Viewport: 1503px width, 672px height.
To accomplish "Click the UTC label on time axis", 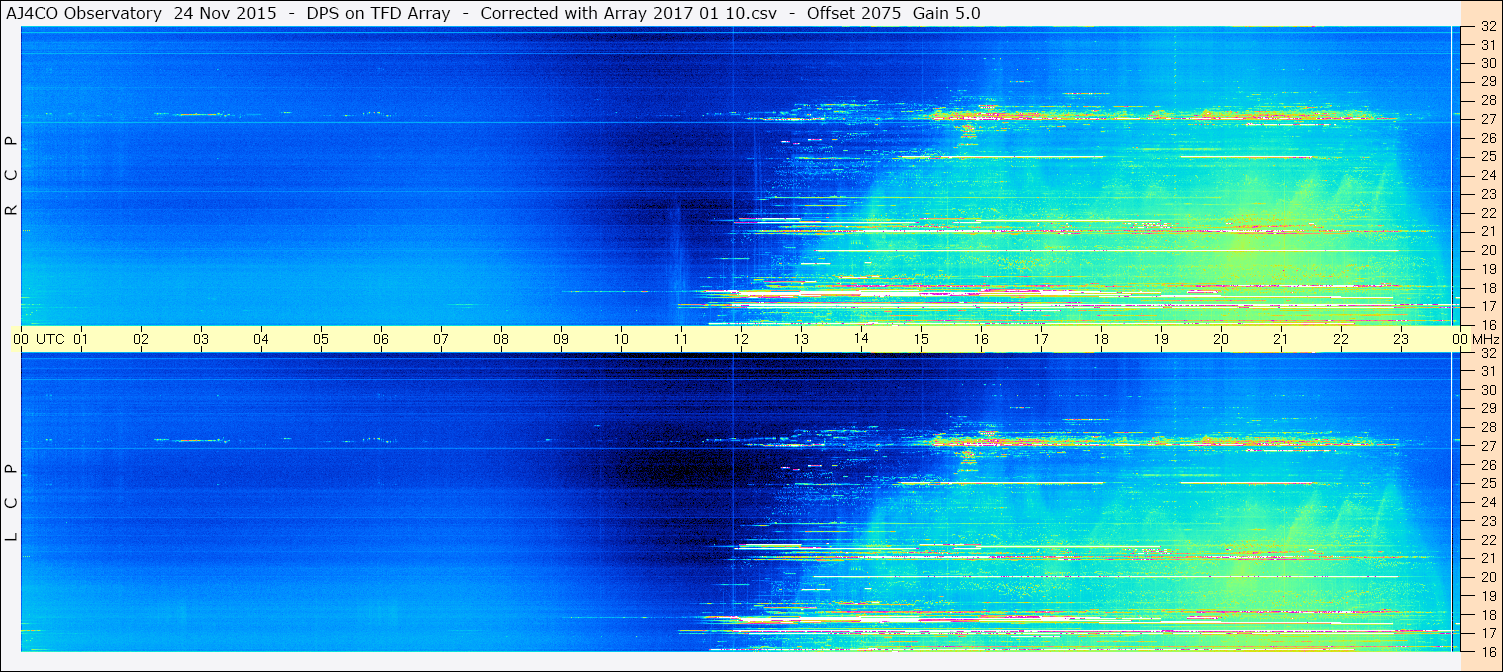I will click(50, 339).
